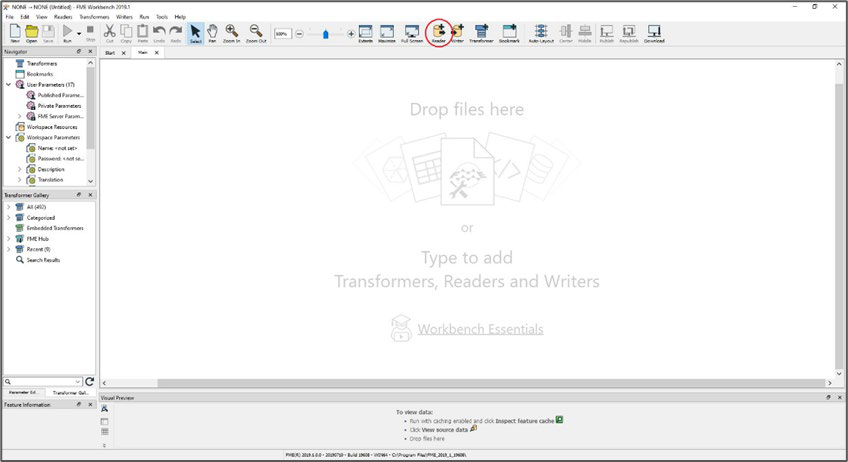Expand the FME Hub node
Image resolution: width=848 pixels, height=462 pixels.
click(x=8, y=239)
